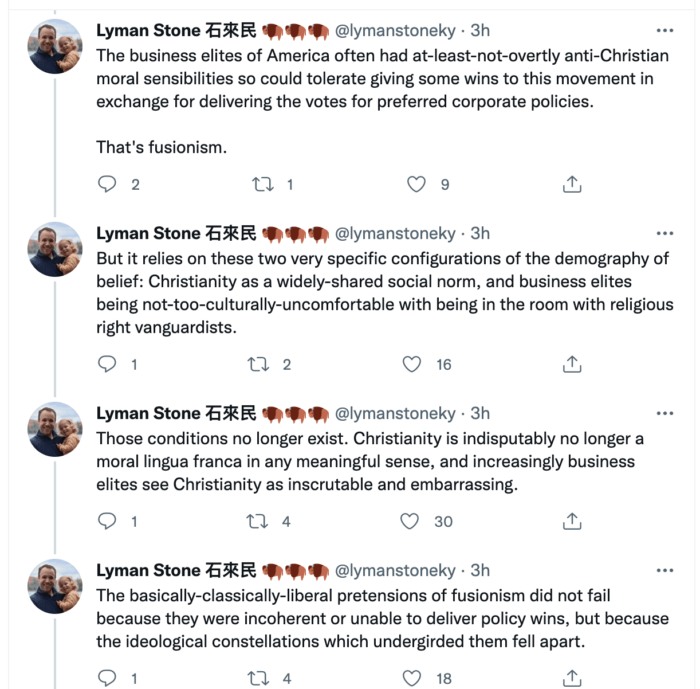Viewport: 700px width, 689px height.
Task: Retweet the tweet with 2 retweets
Action: point(258,364)
